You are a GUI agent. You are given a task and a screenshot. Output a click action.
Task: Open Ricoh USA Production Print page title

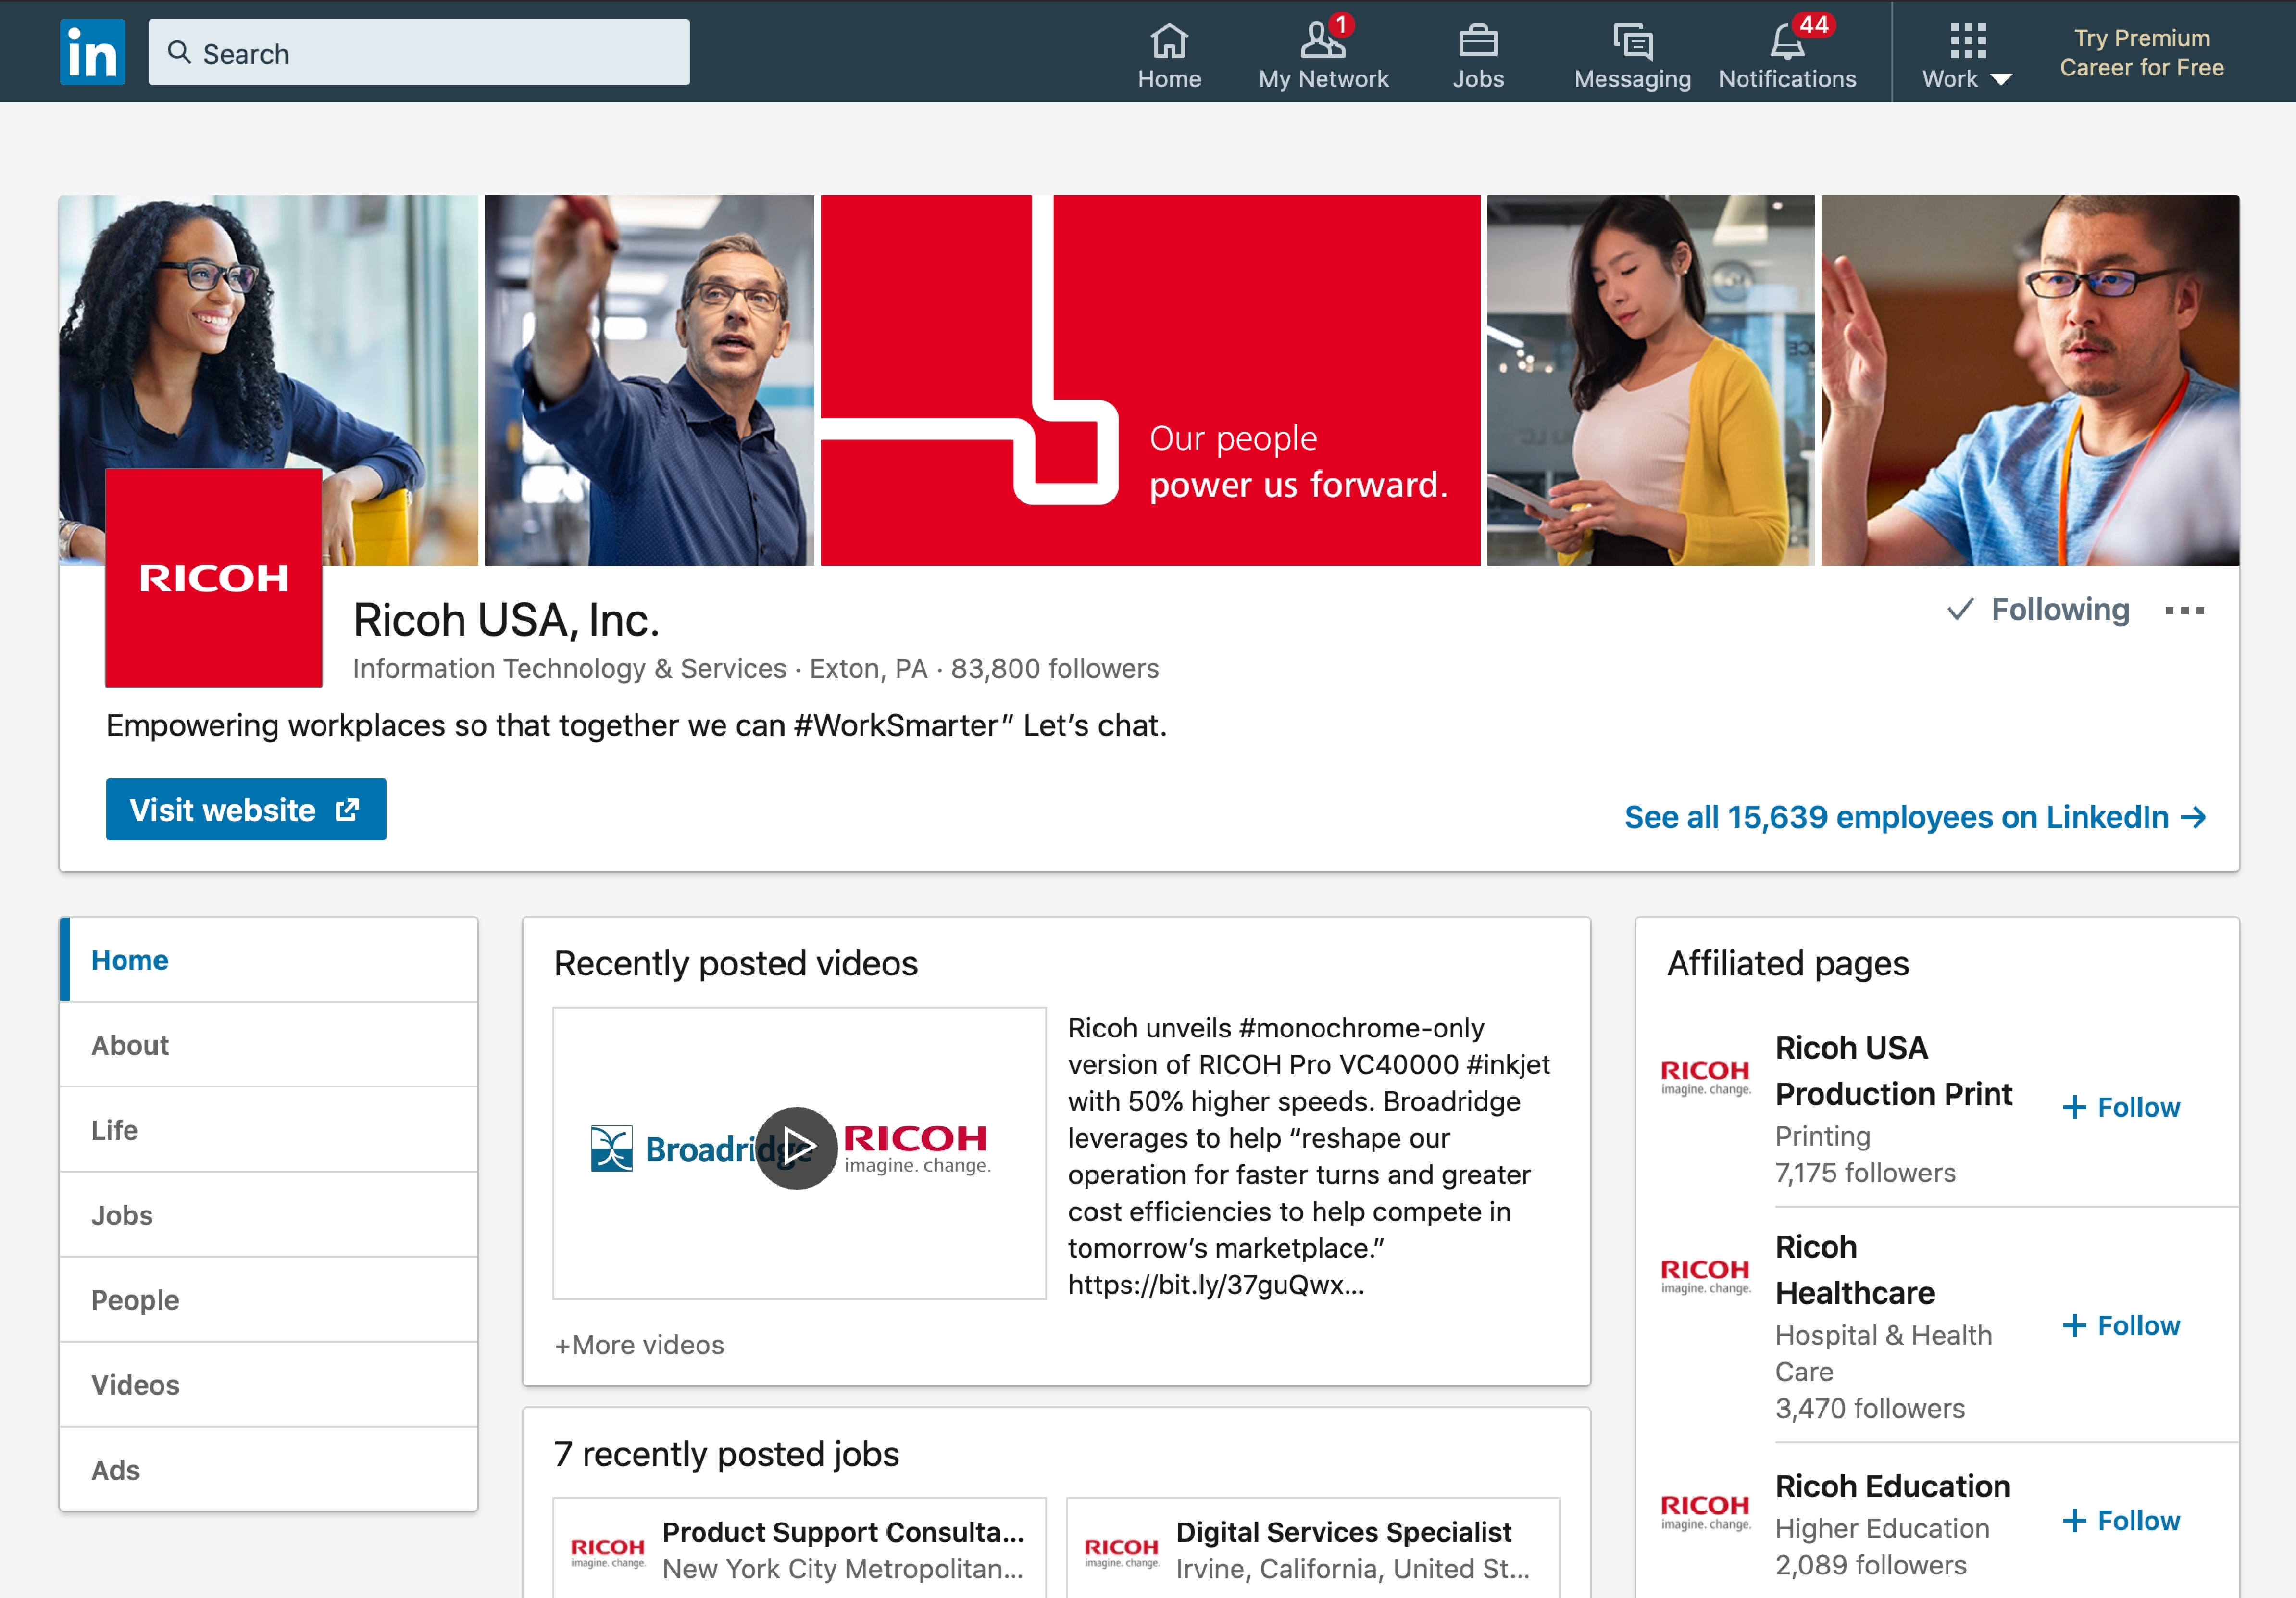click(1893, 1070)
